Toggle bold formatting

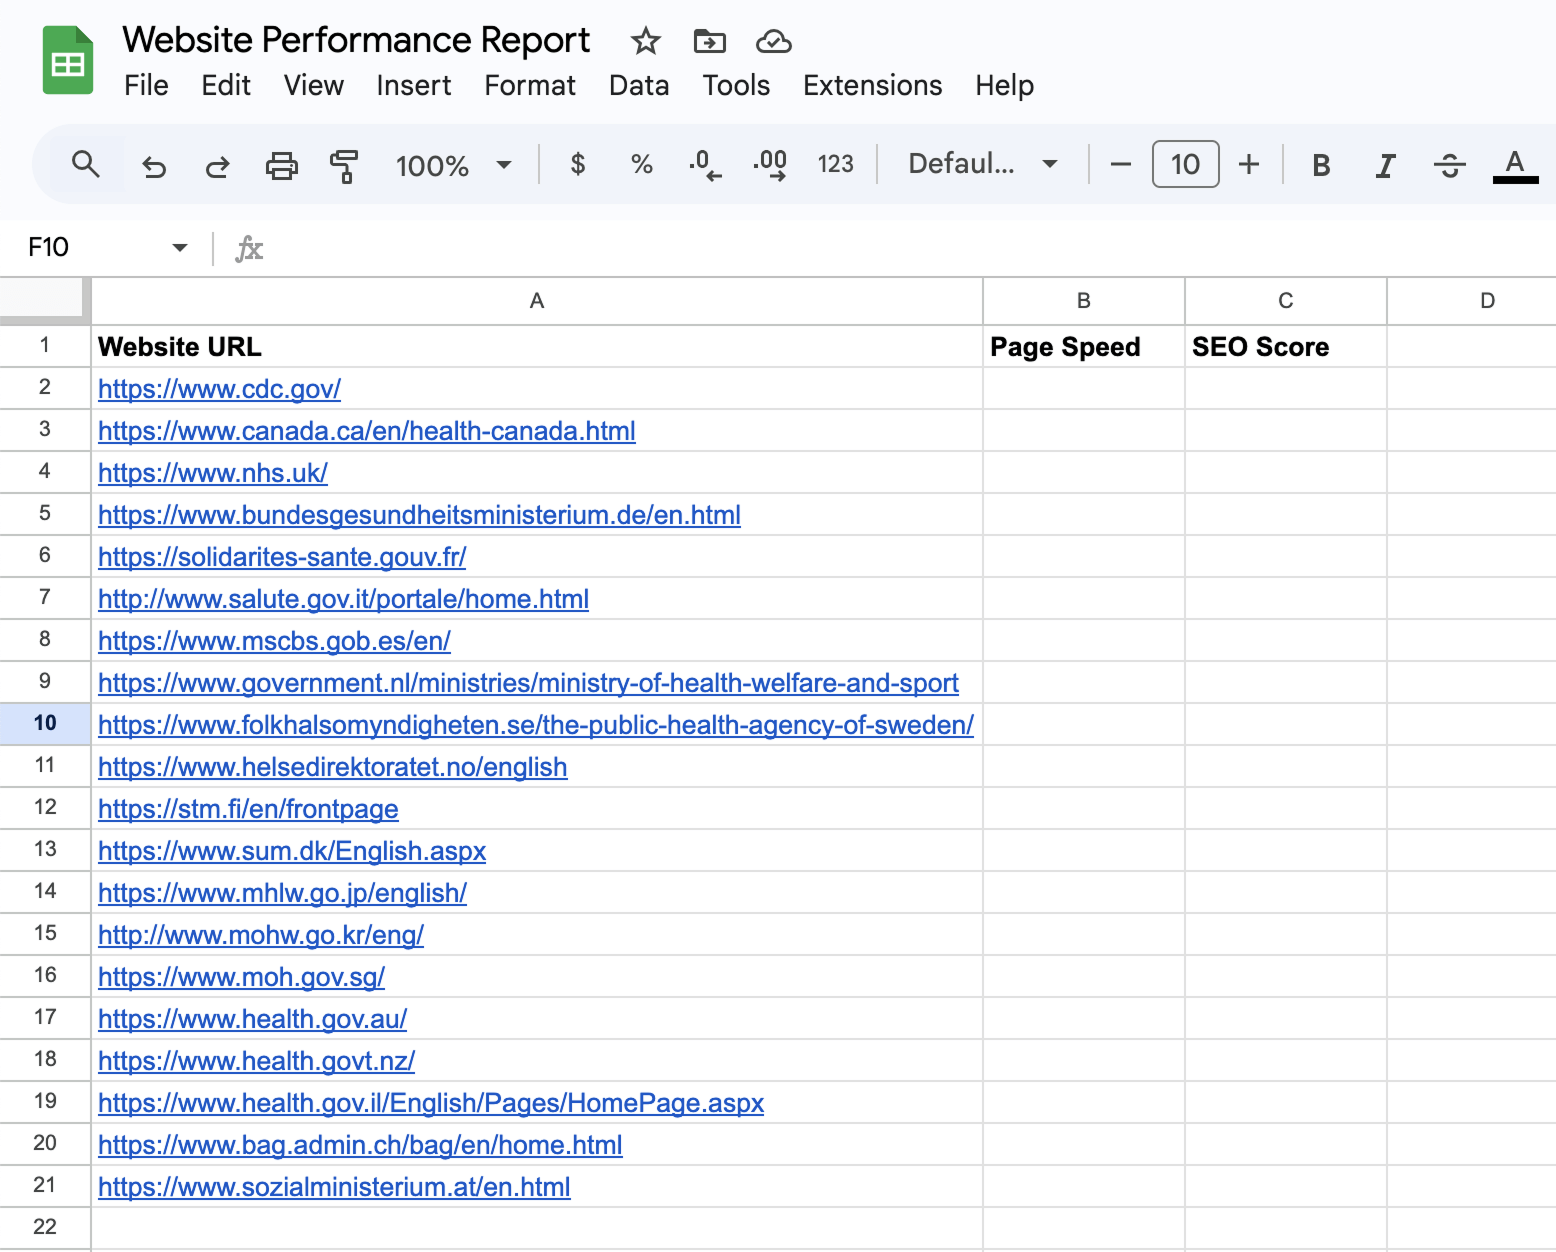click(1320, 165)
